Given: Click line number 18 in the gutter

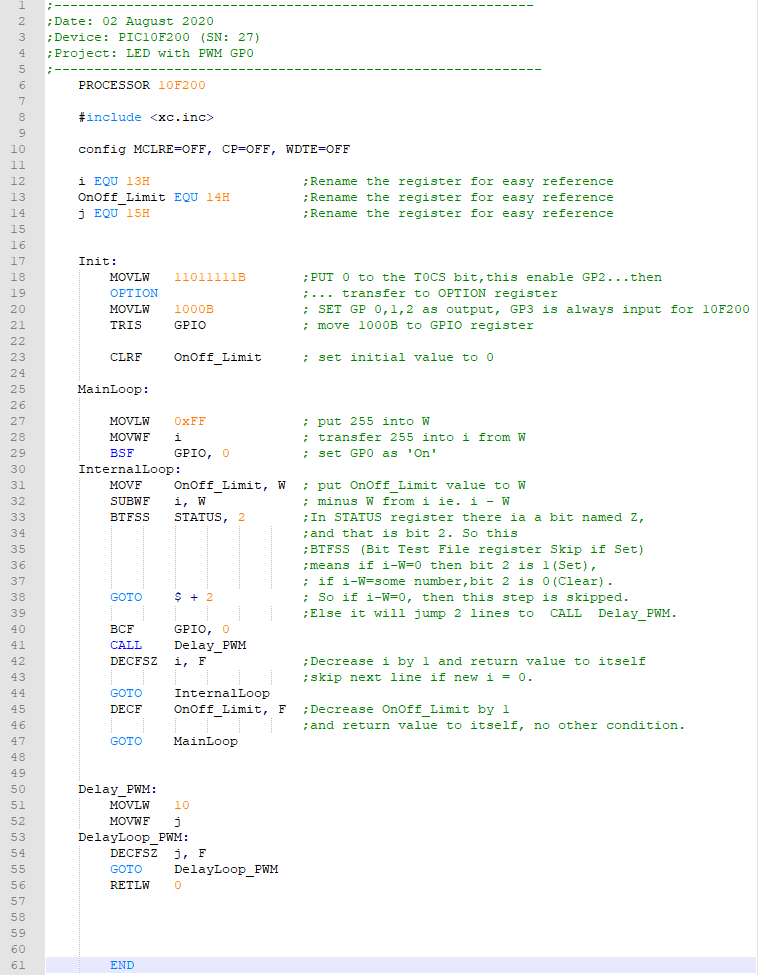Looking at the screenshot, I should point(19,277).
